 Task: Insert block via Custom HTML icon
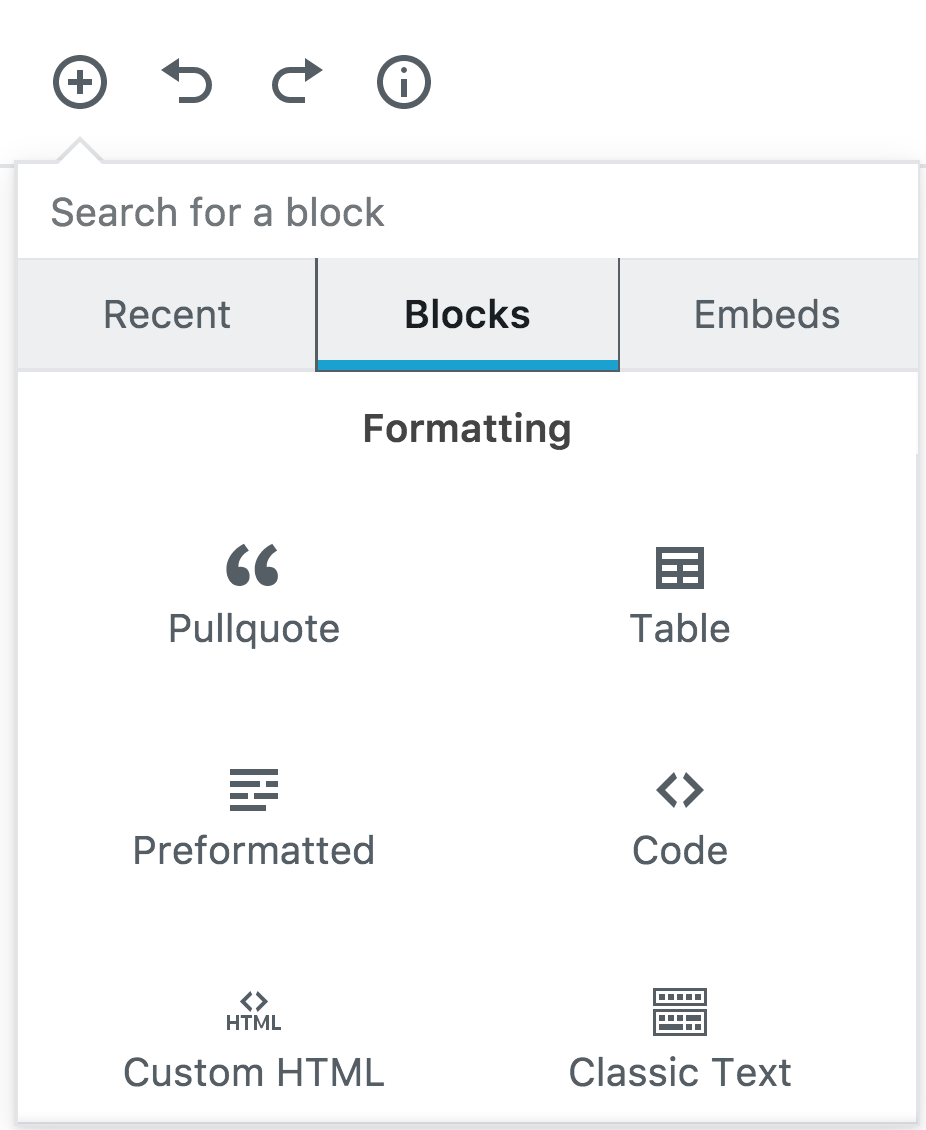(254, 1011)
